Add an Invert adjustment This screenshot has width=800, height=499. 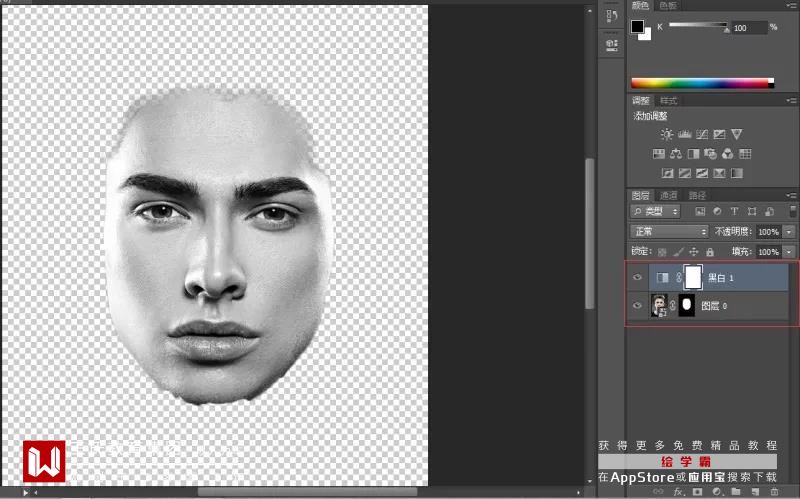click(667, 173)
